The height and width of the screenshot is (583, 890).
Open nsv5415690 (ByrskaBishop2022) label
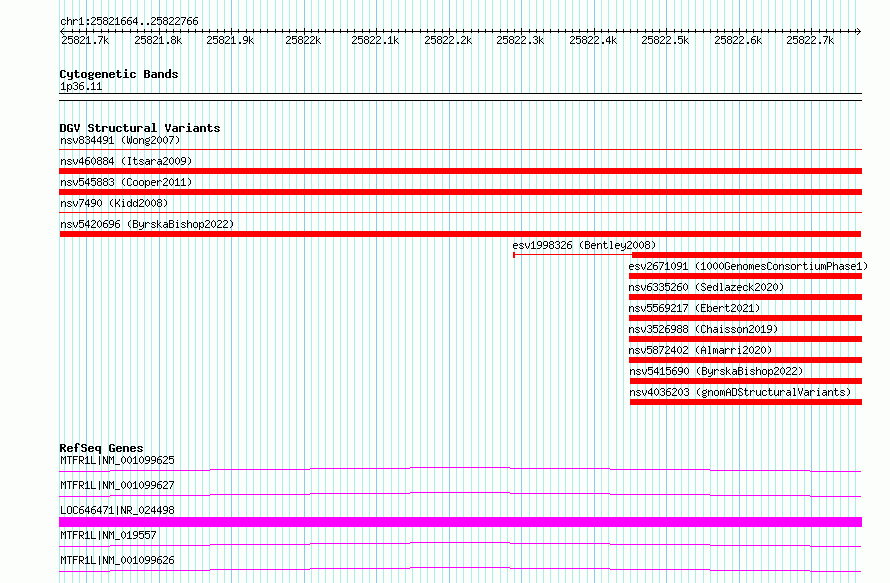(x=716, y=371)
